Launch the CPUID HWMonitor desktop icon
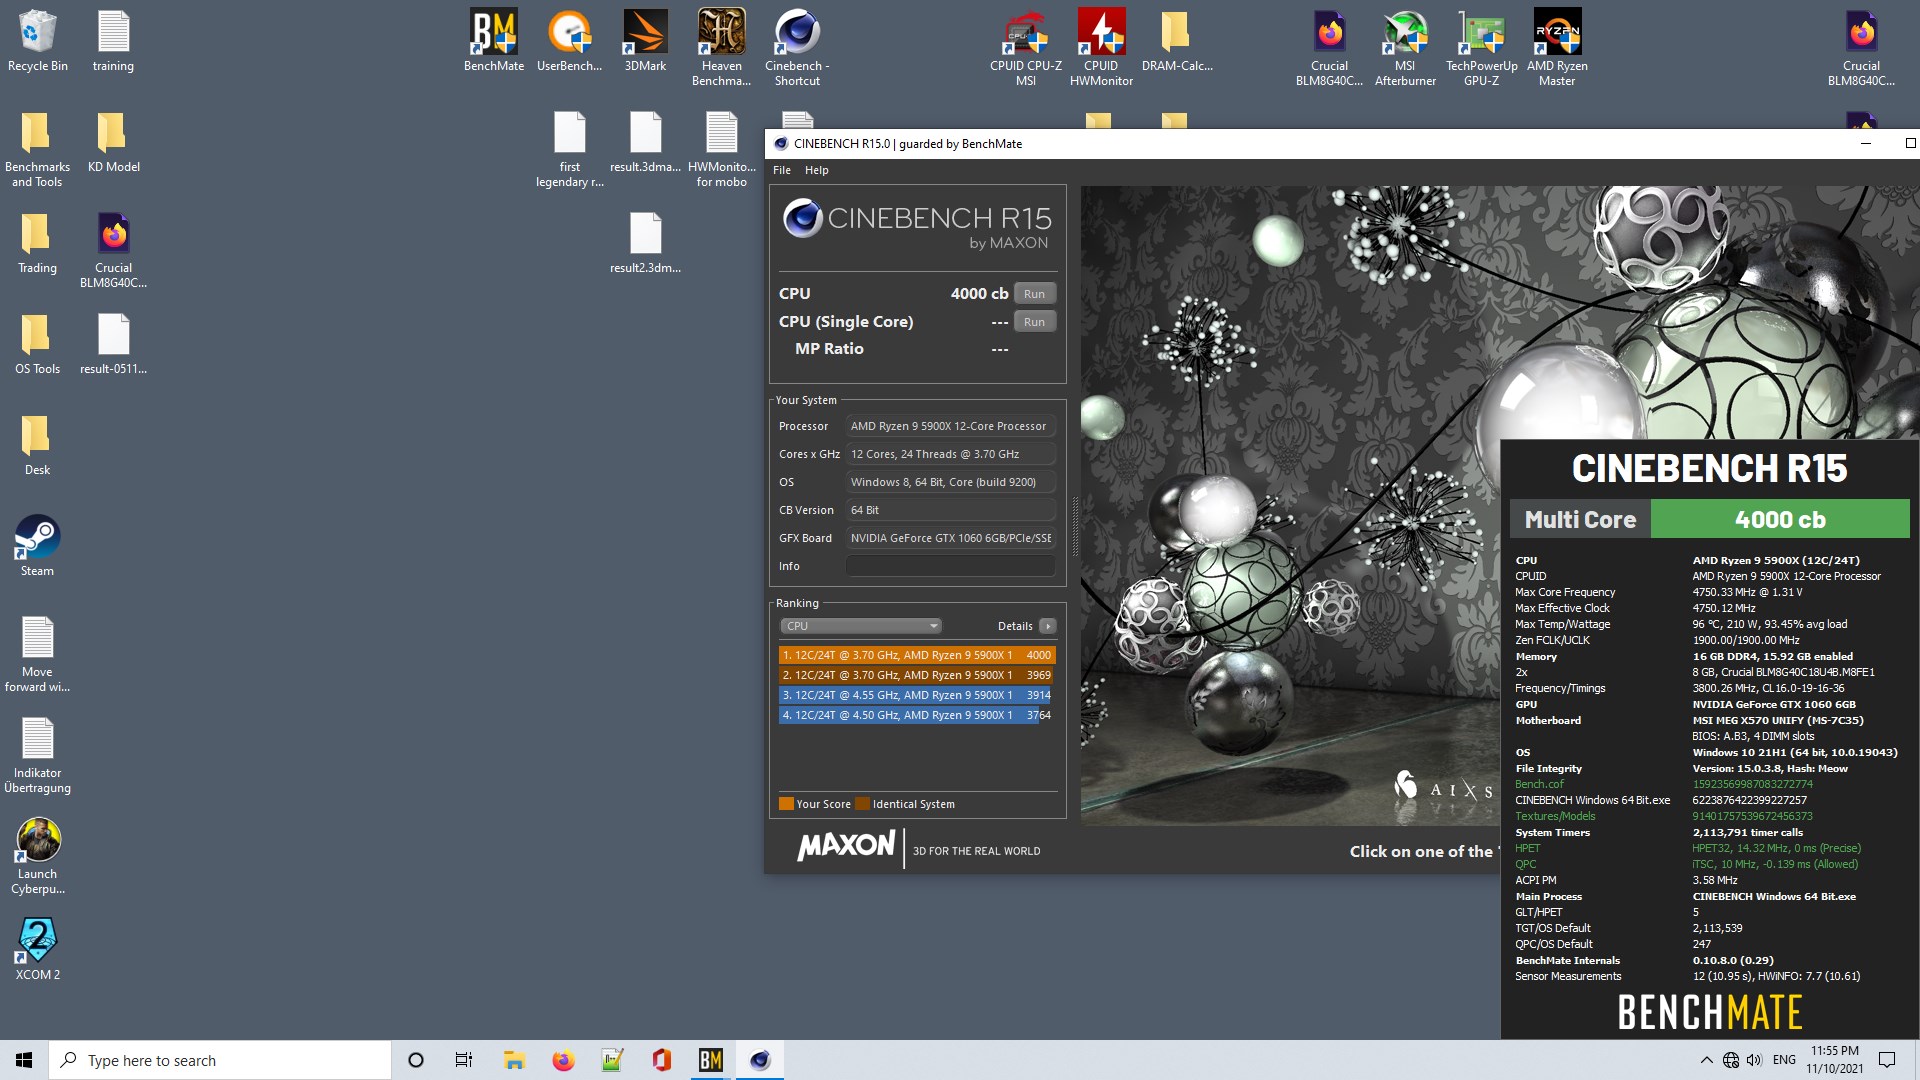1920x1080 pixels. (x=1101, y=47)
